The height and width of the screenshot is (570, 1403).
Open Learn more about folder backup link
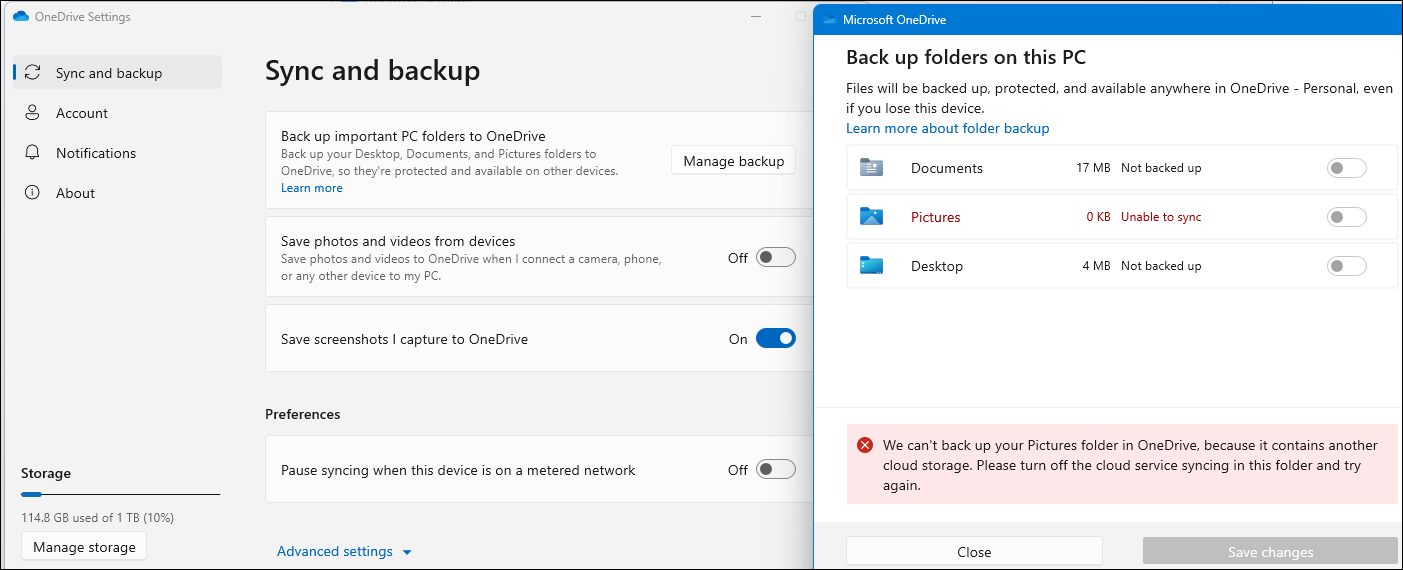click(x=947, y=128)
